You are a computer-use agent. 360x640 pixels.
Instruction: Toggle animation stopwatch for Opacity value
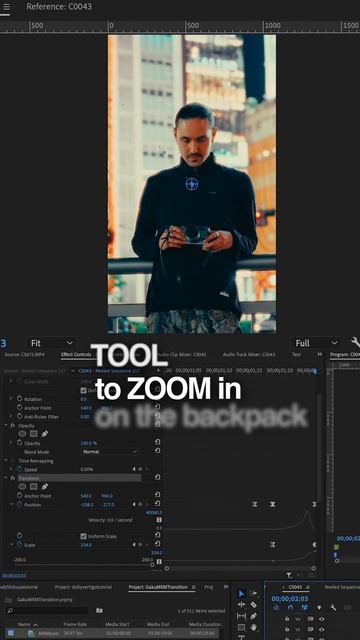click(x=19, y=443)
